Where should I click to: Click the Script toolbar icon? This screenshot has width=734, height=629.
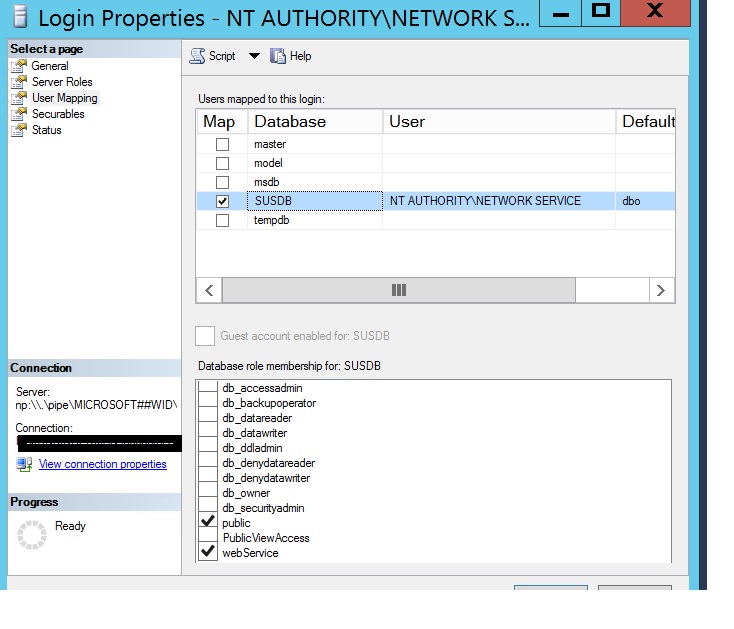pos(197,56)
